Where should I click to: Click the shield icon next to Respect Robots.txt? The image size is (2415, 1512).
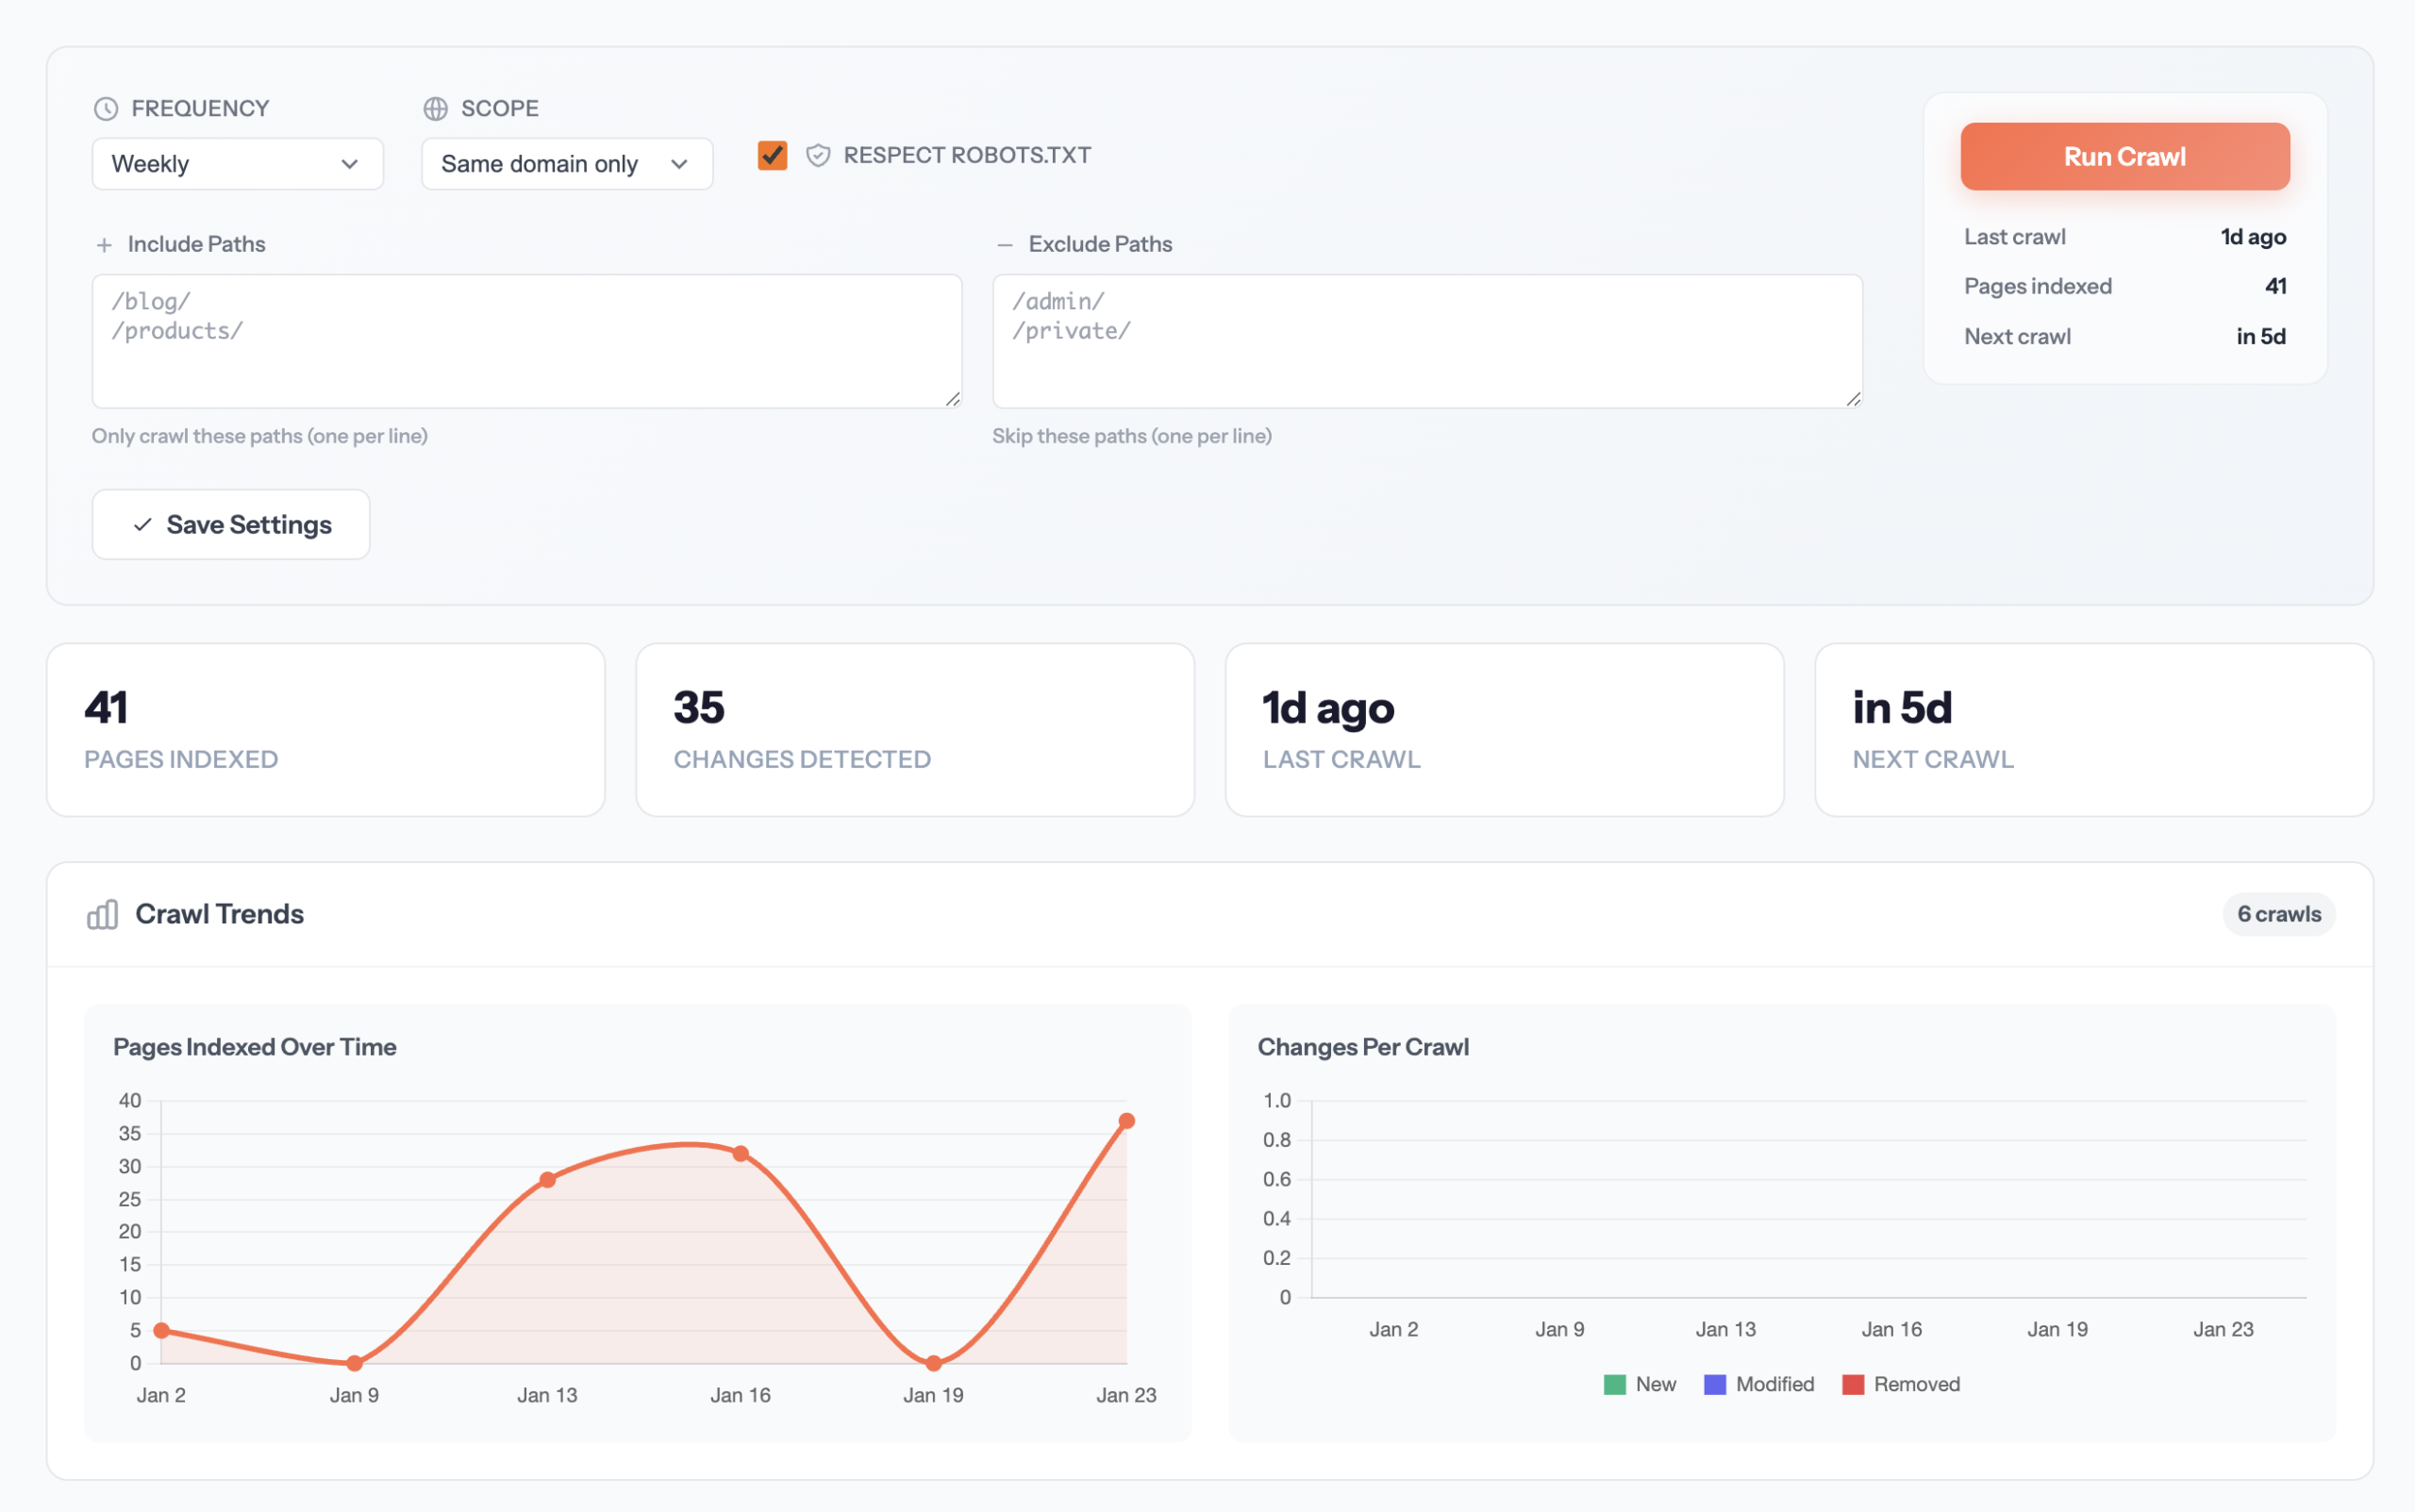point(819,155)
